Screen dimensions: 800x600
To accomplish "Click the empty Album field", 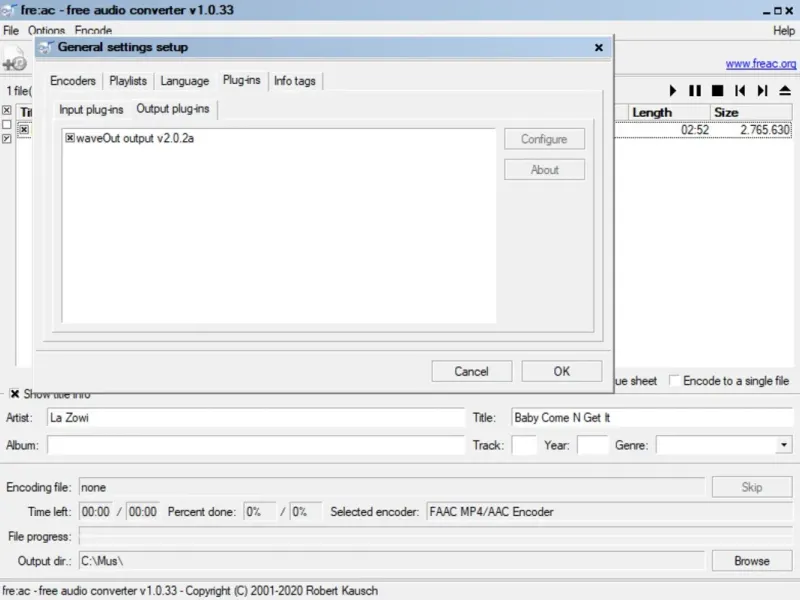I will [256, 445].
